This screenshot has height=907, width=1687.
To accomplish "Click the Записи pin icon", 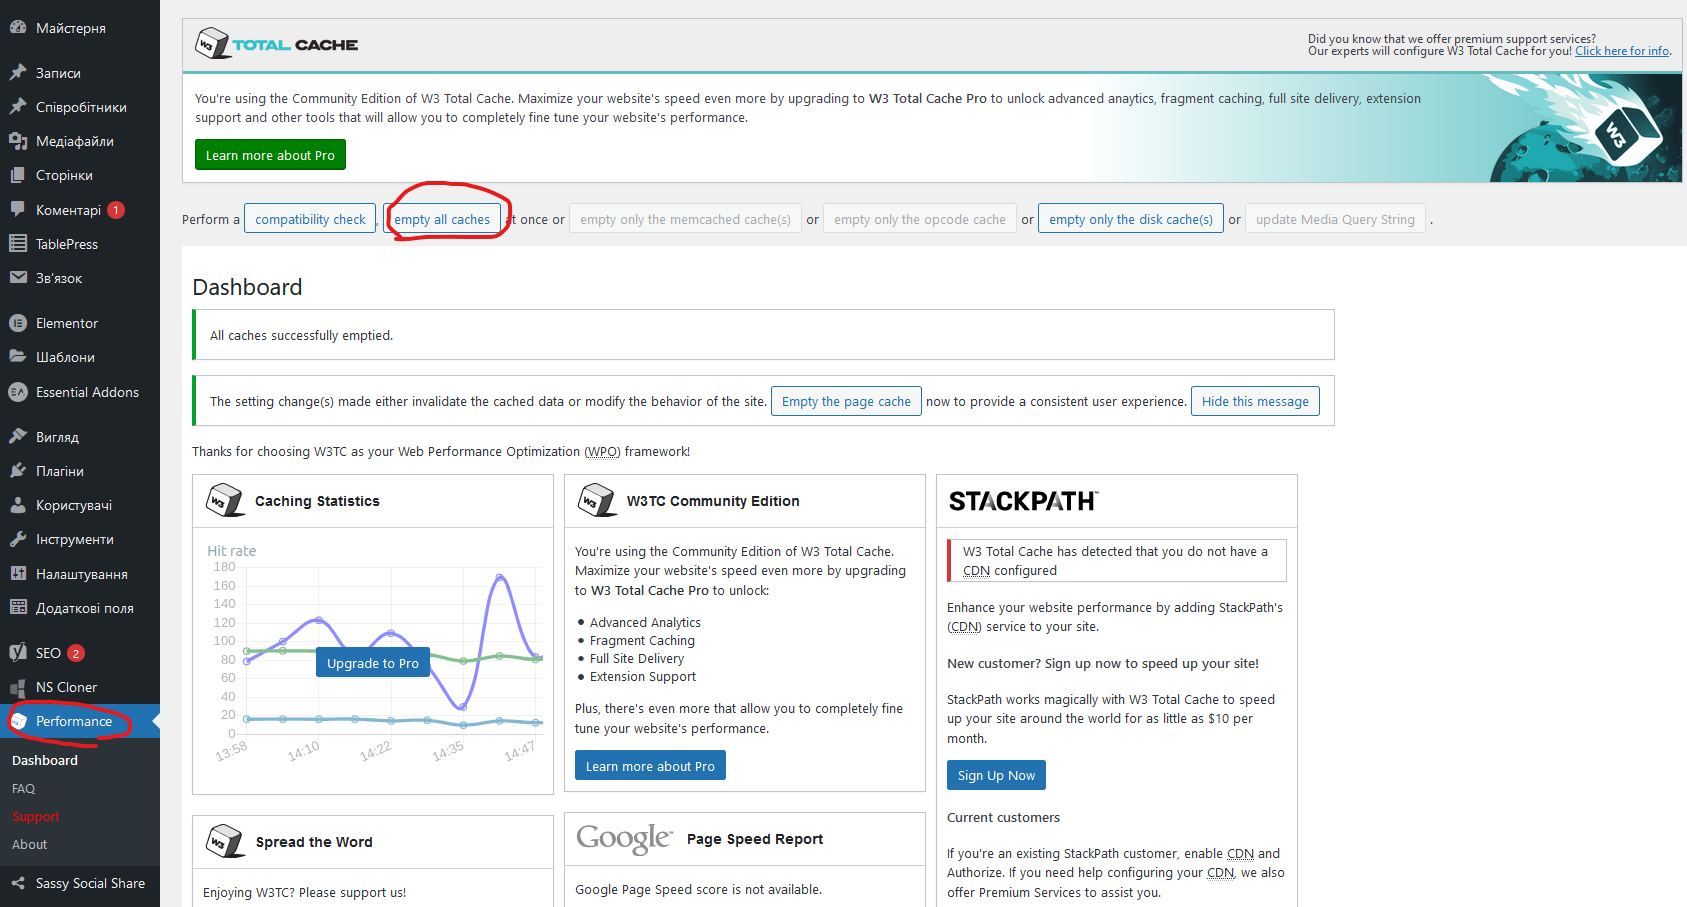I will [x=18, y=73].
